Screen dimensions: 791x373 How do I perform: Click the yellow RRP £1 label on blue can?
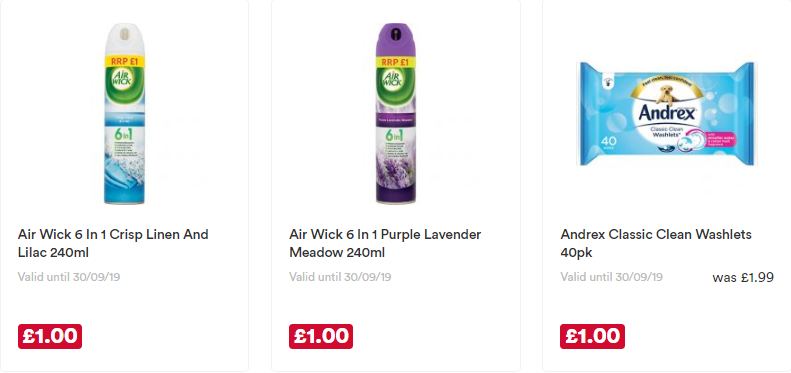click(x=124, y=62)
